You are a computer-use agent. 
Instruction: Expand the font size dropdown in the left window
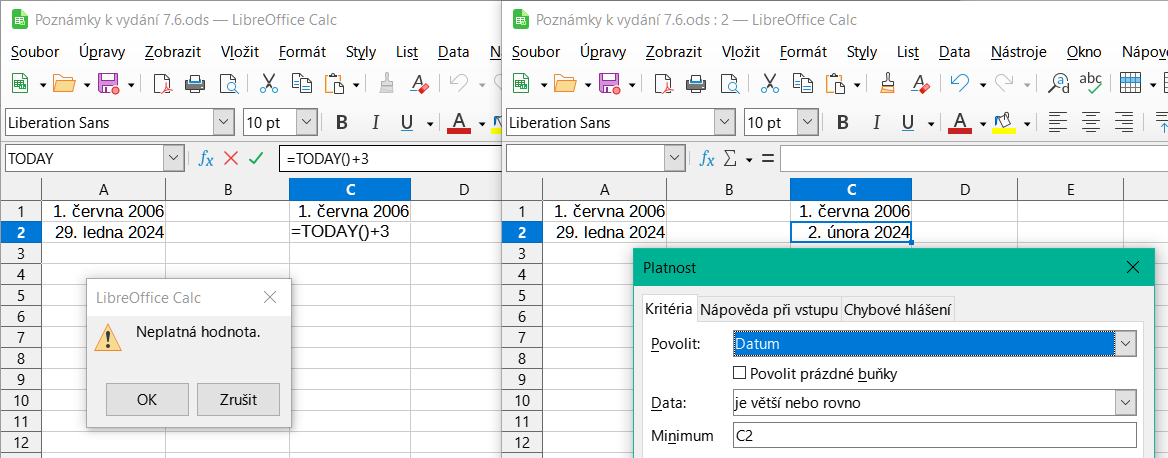306,123
